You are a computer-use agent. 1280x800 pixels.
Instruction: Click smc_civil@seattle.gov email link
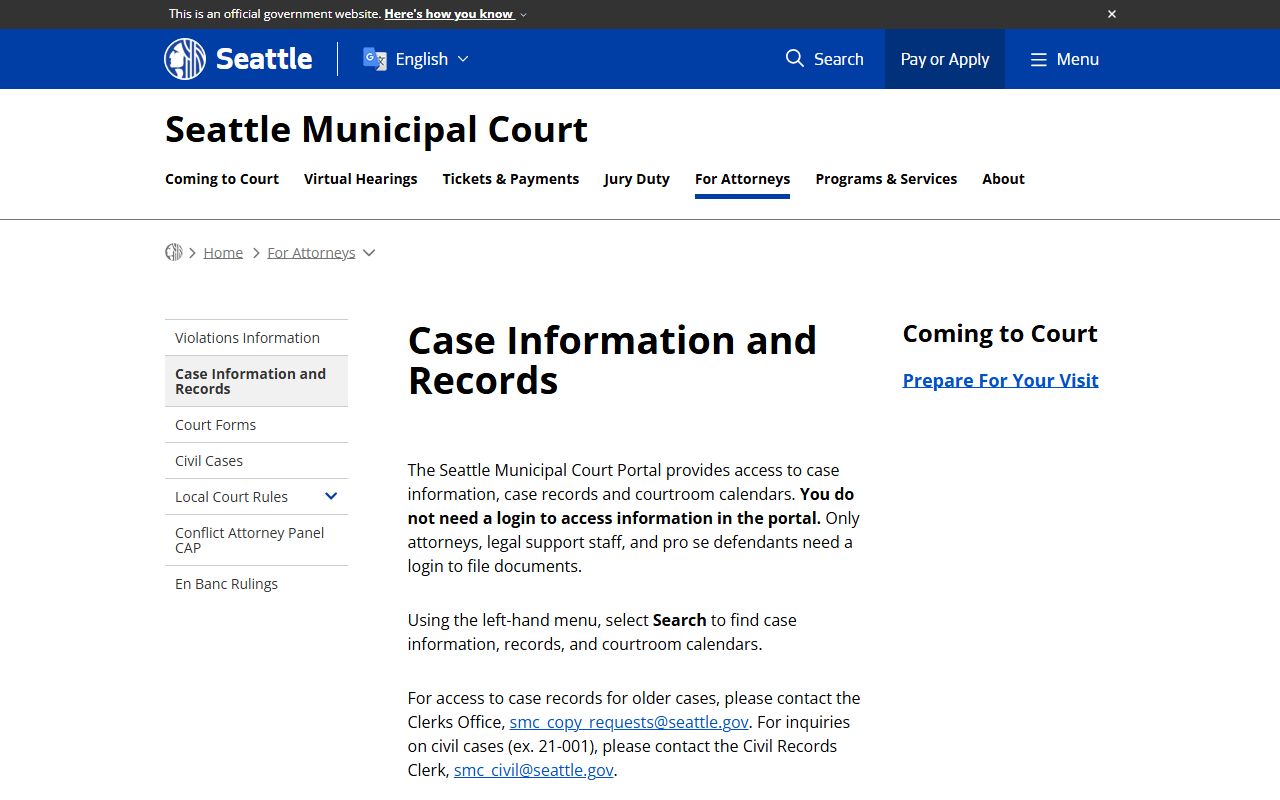click(x=534, y=770)
